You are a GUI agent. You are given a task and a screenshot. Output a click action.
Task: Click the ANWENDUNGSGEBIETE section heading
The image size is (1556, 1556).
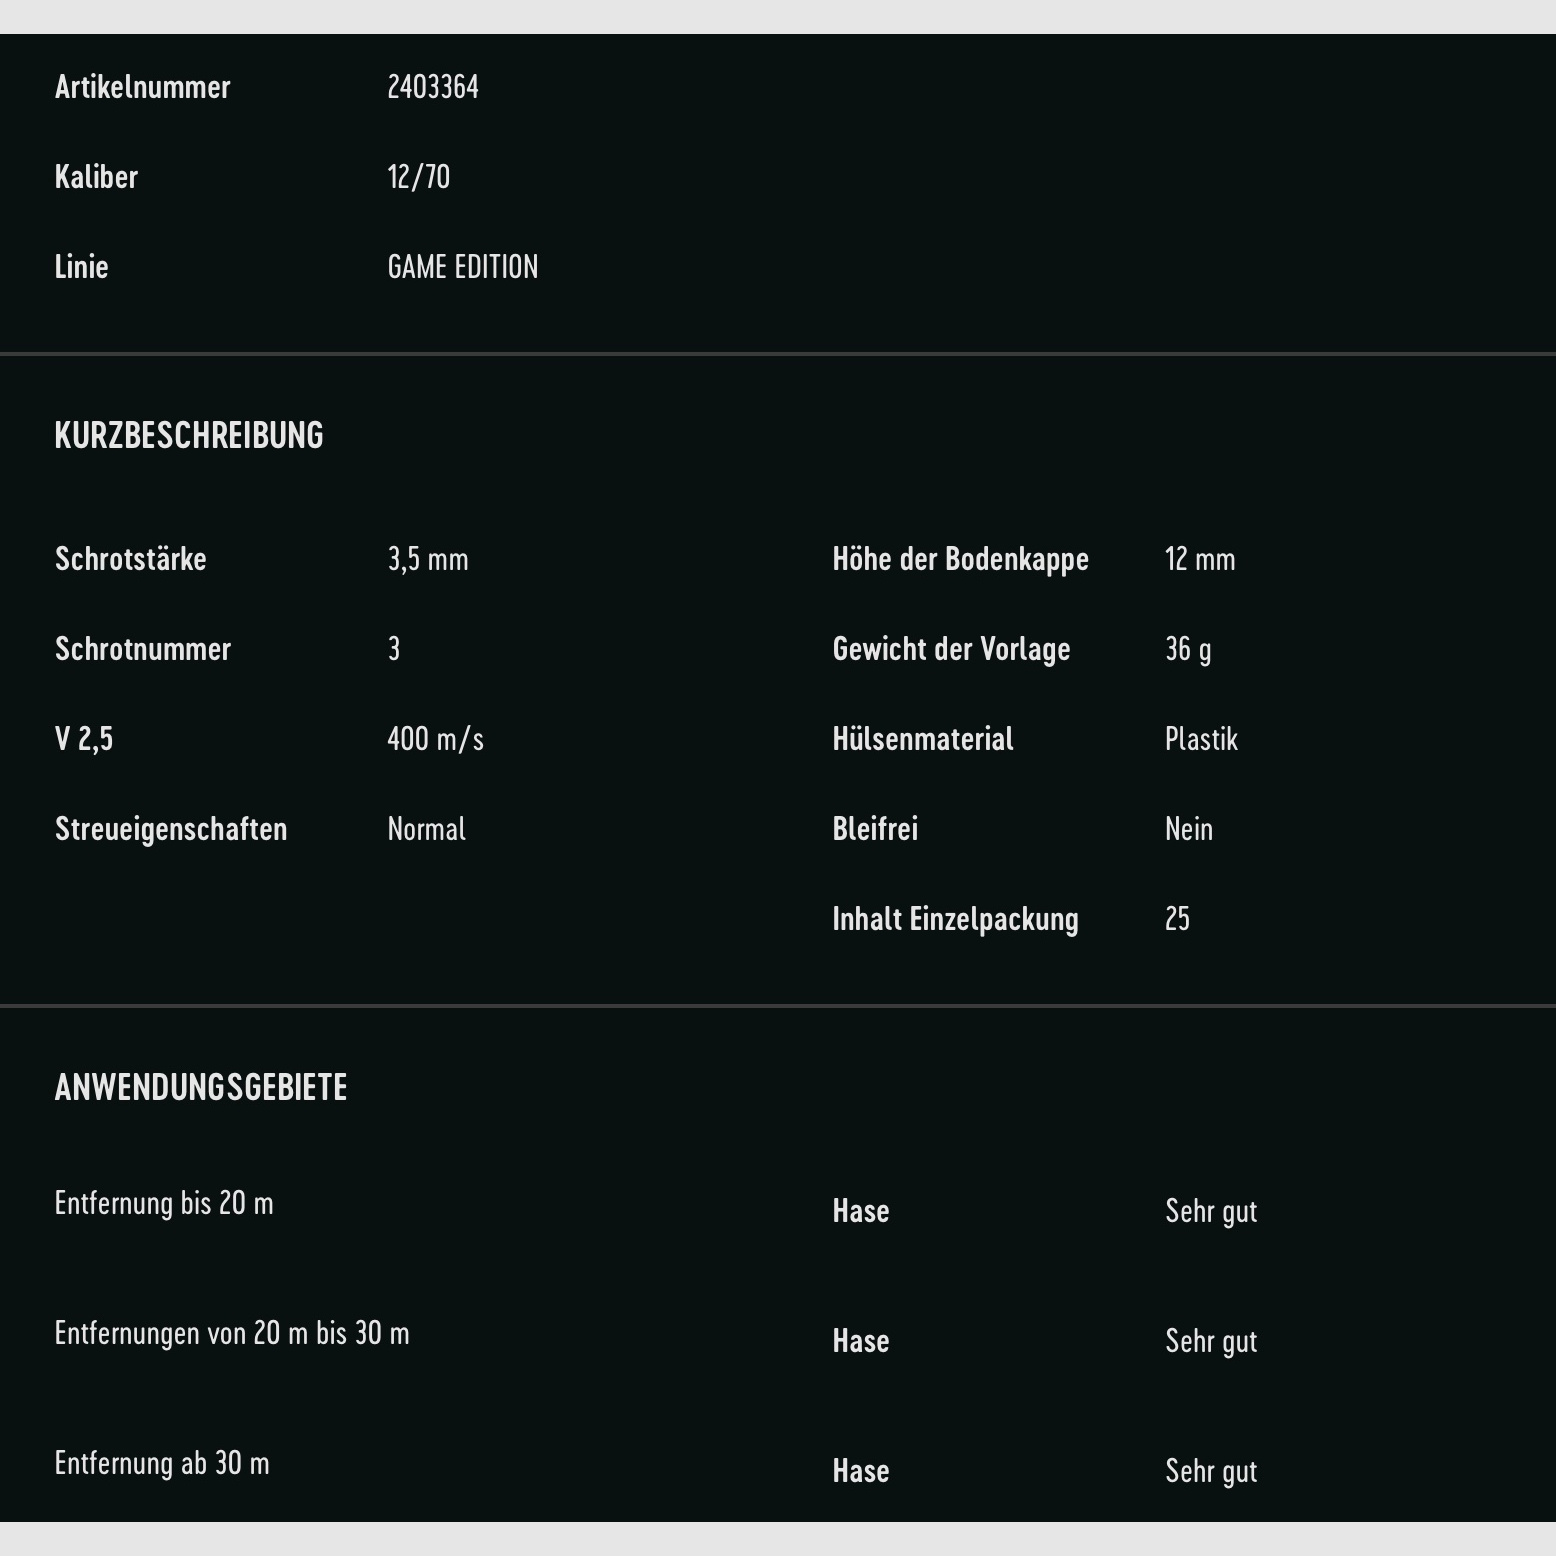tap(201, 1087)
